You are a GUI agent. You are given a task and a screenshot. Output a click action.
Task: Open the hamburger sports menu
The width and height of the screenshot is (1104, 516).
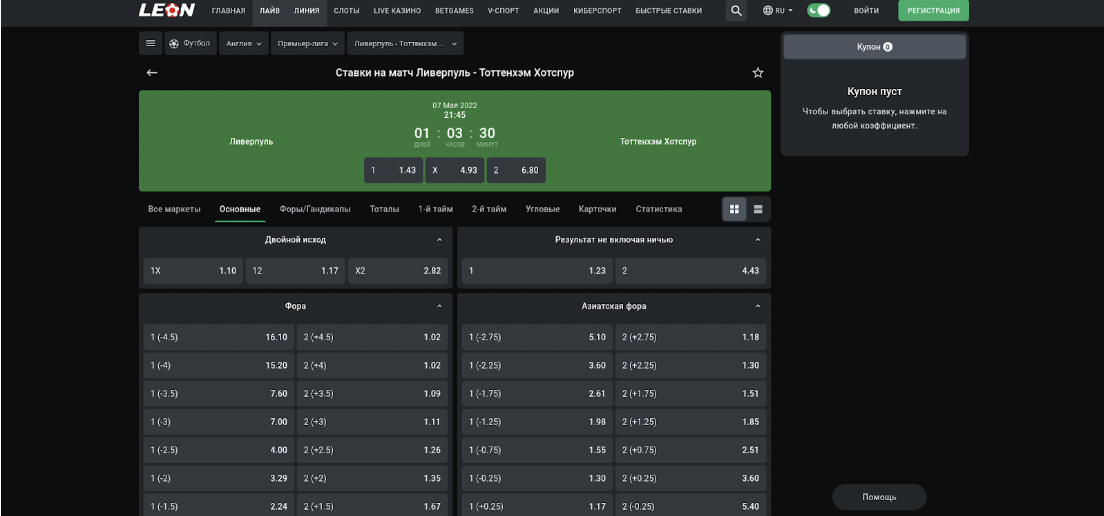[150, 43]
